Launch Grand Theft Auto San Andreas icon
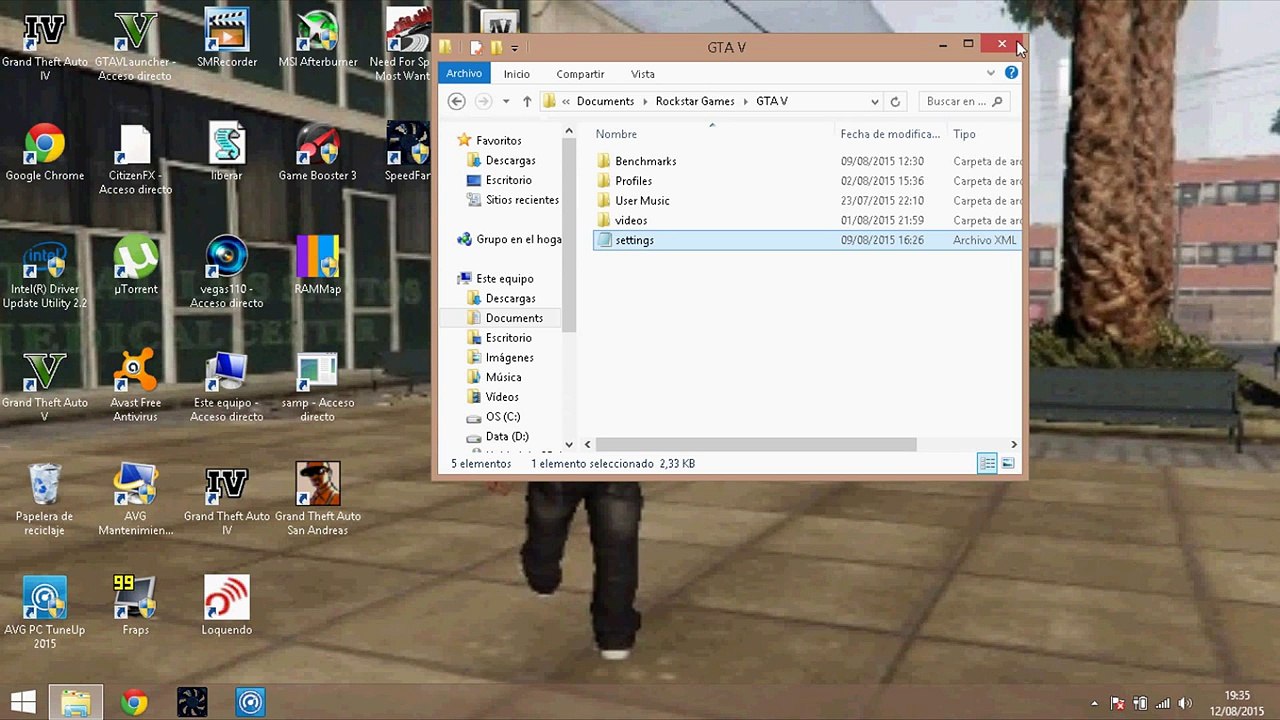The width and height of the screenshot is (1280, 720). pos(317,500)
